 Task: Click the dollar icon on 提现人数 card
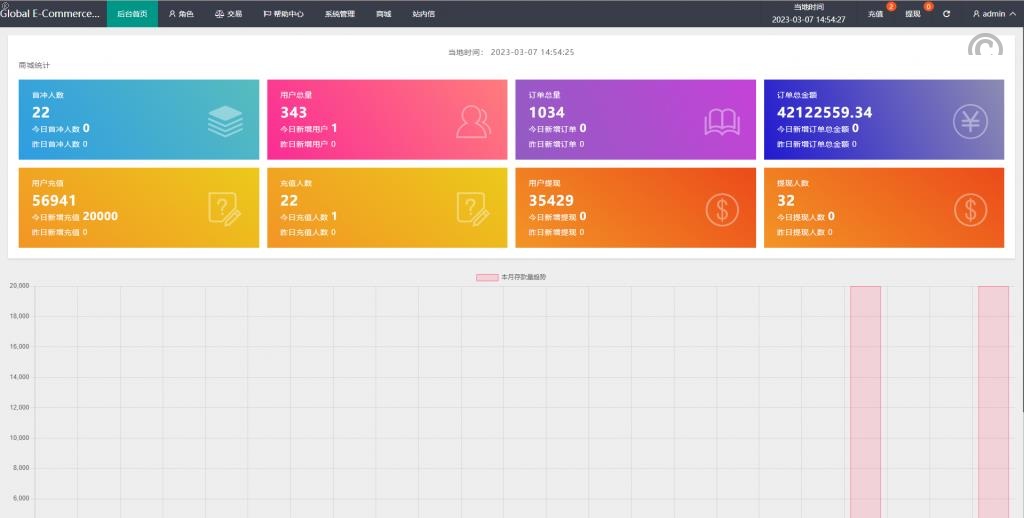(x=970, y=210)
